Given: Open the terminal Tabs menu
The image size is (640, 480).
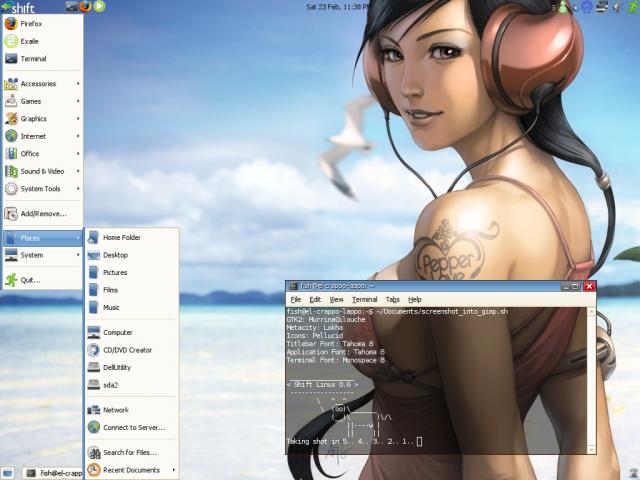Looking at the screenshot, I should [393, 300].
